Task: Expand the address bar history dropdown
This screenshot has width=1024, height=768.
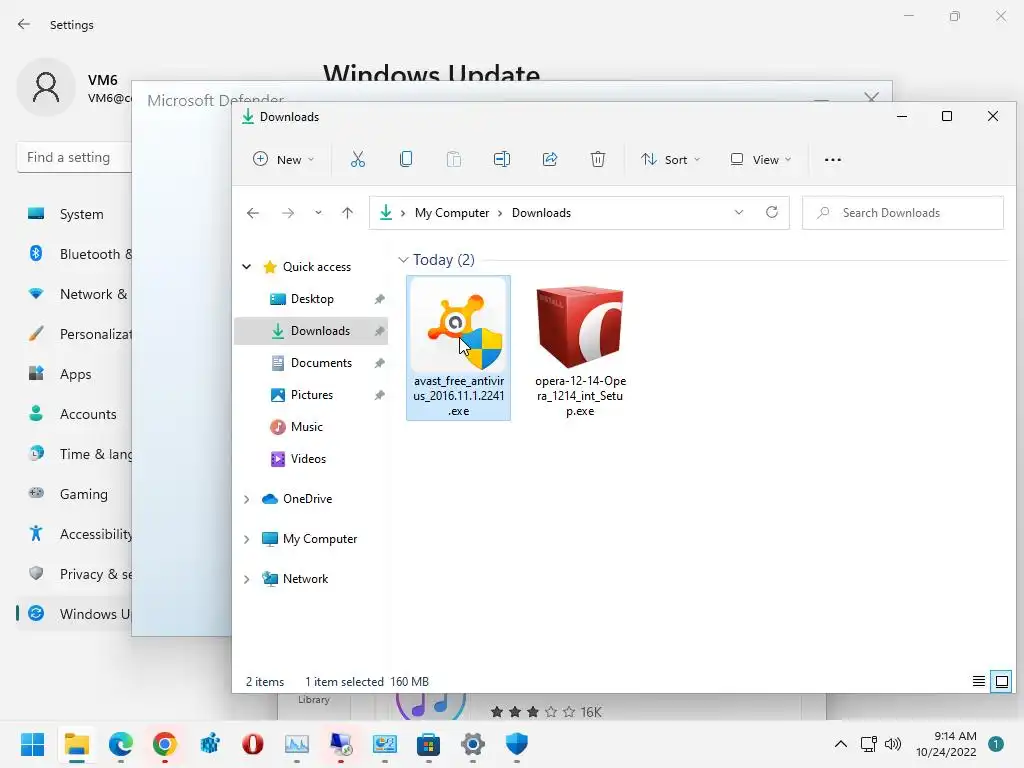Action: [739, 212]
